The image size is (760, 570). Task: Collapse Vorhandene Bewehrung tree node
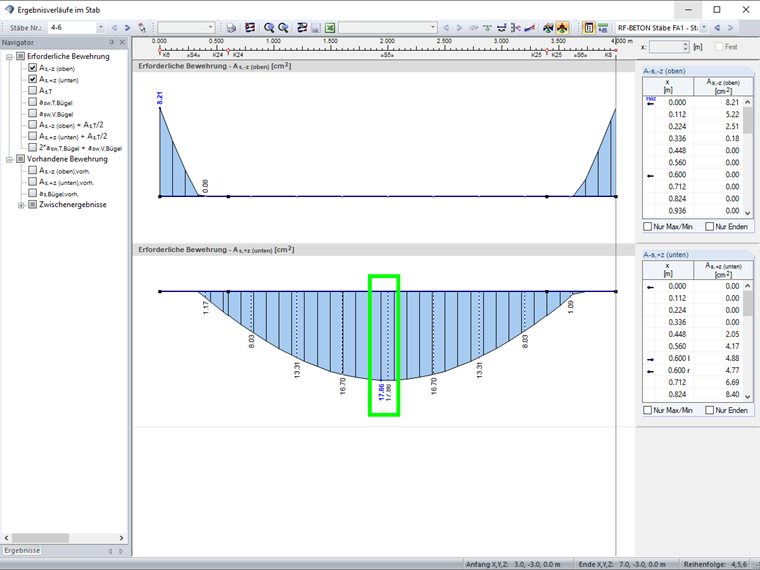(x=9, y=159)
